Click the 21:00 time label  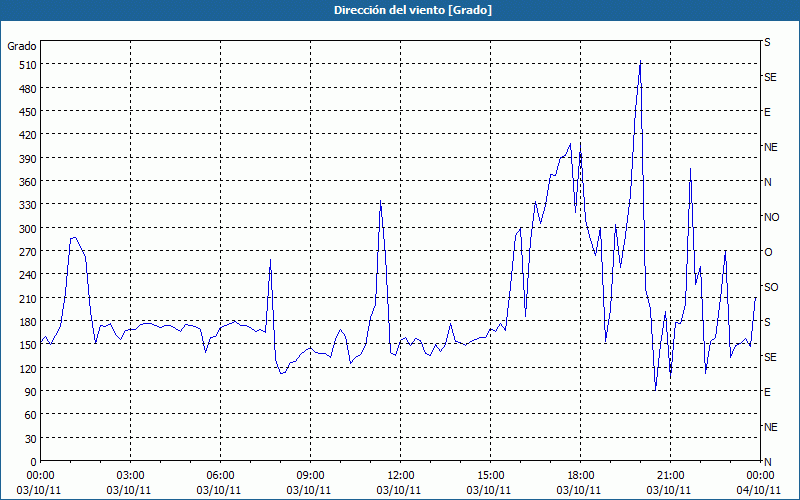pyautogui.click(x=670, y=476)
